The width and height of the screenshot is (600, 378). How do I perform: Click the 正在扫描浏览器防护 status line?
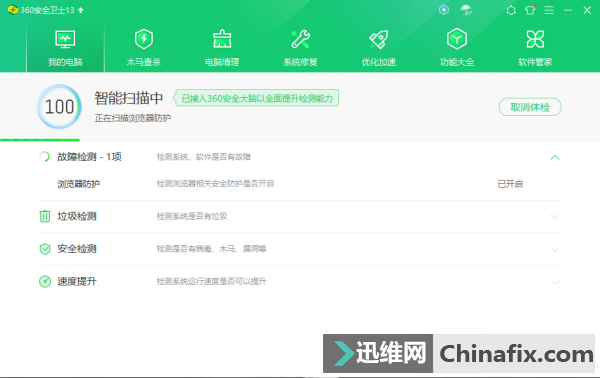[132, 118]
